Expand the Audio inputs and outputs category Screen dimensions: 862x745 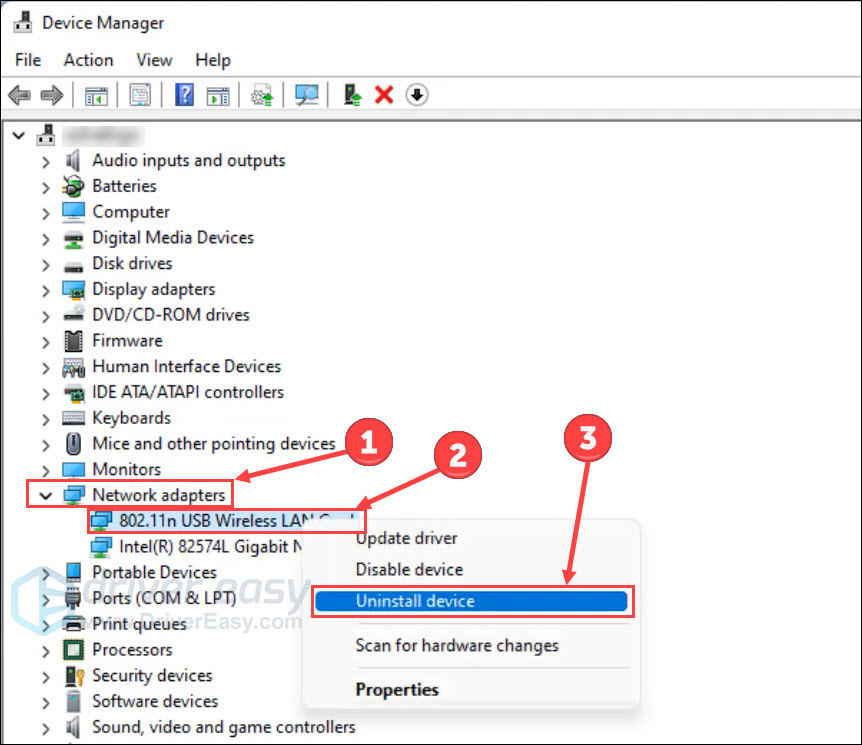click(46, 161)
